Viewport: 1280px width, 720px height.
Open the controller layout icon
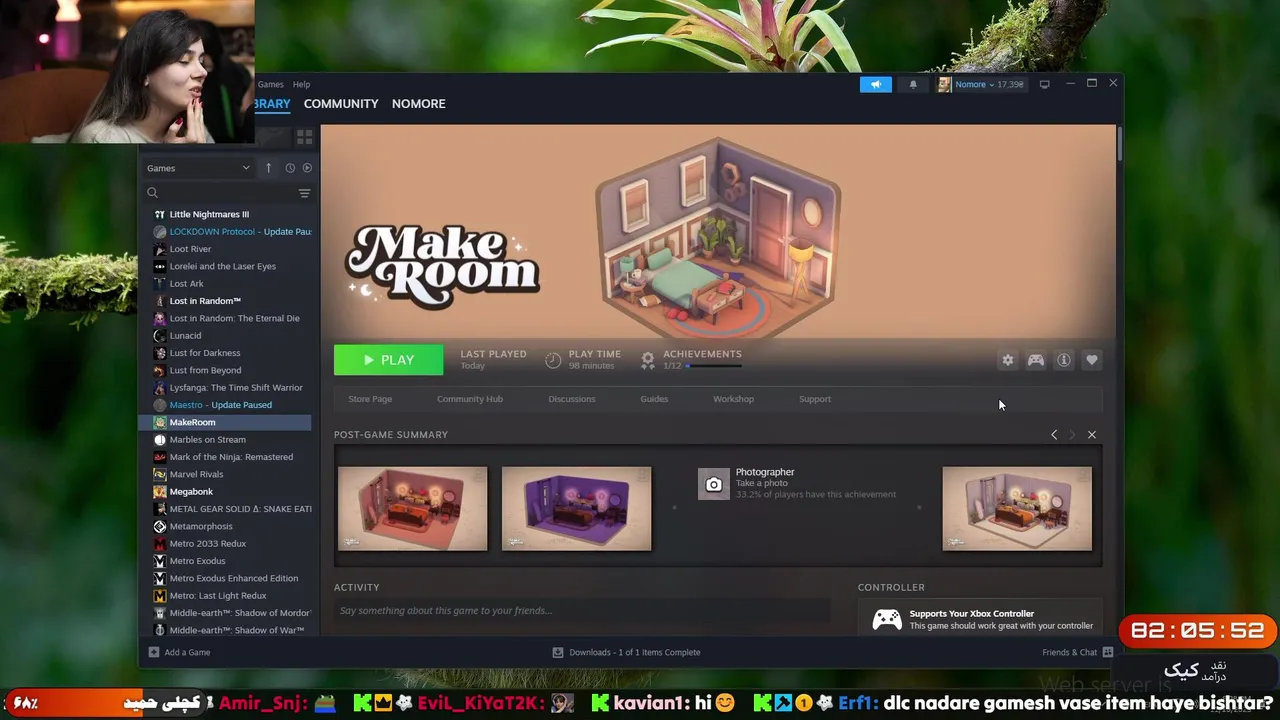coord(1036,360)
